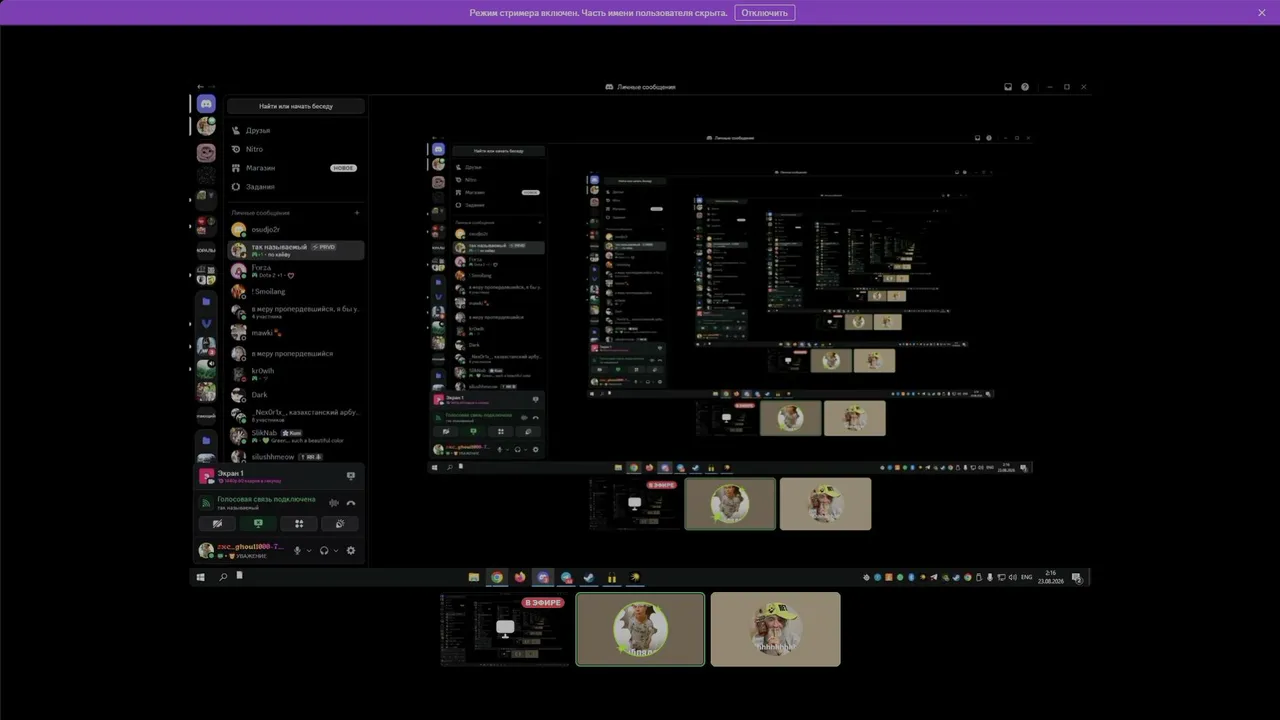This screenshot has width=1280, height=720.
Task: Click ENG language indicator in outermost system tray
Action: click(1026, 577)
